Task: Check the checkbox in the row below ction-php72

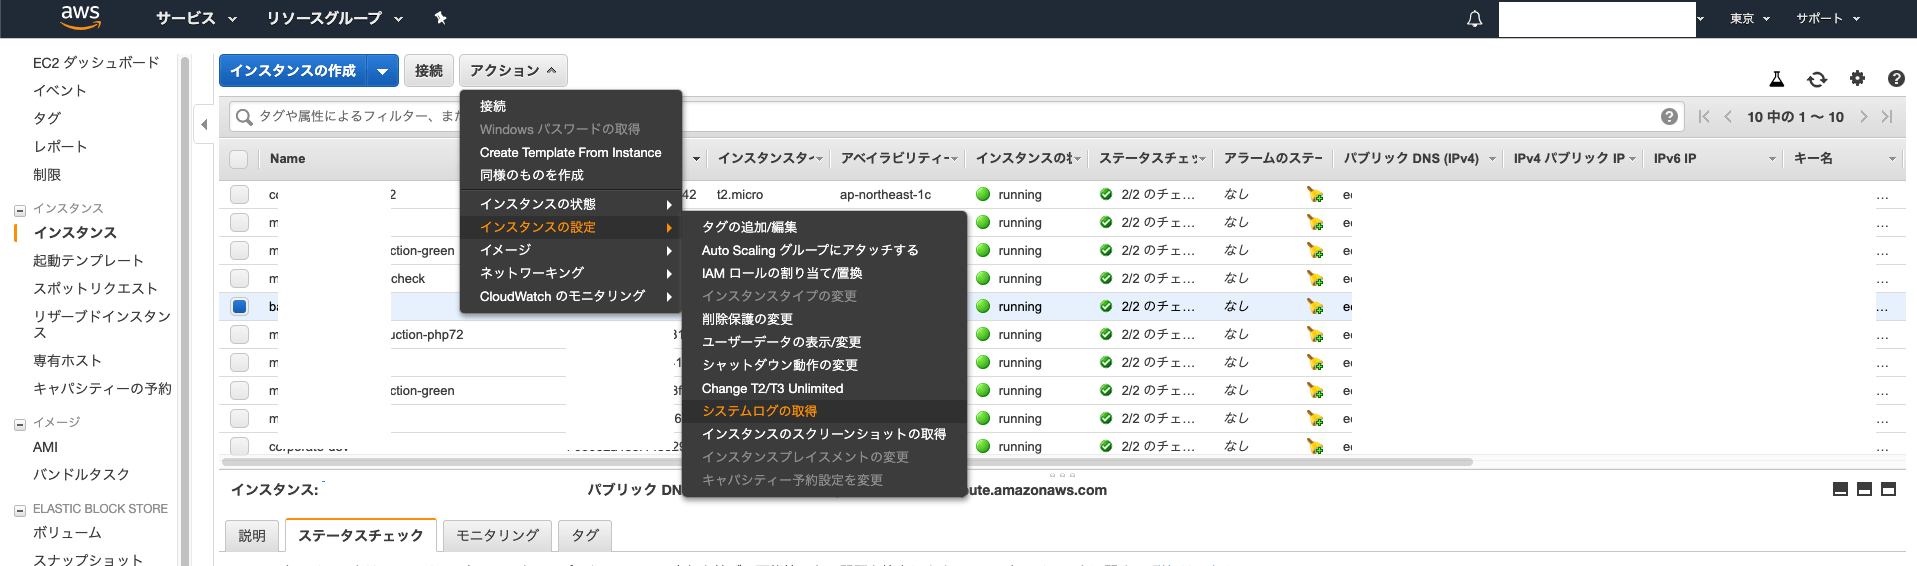Action: point(239,362)
